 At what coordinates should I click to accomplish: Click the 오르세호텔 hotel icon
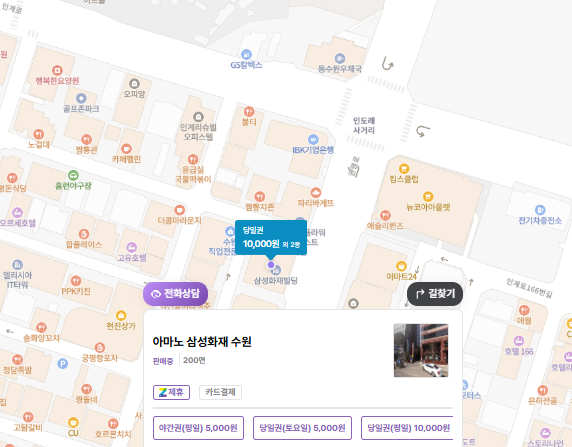click(17, 212)
